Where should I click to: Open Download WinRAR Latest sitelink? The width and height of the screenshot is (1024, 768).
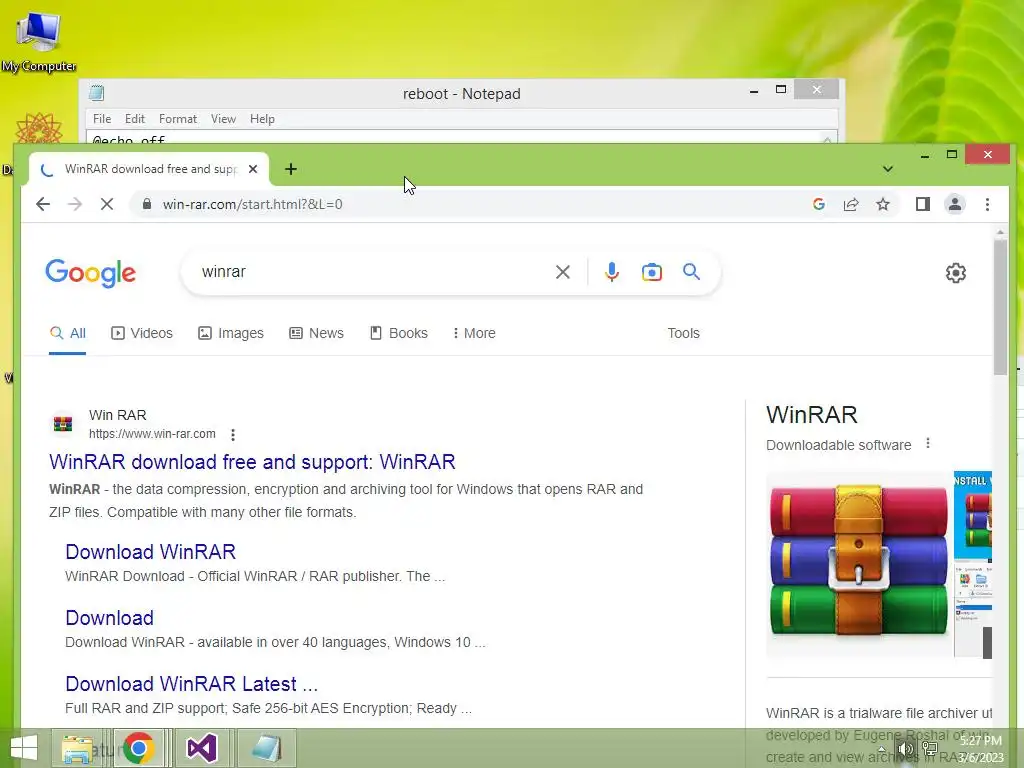[x=191, y=684]
